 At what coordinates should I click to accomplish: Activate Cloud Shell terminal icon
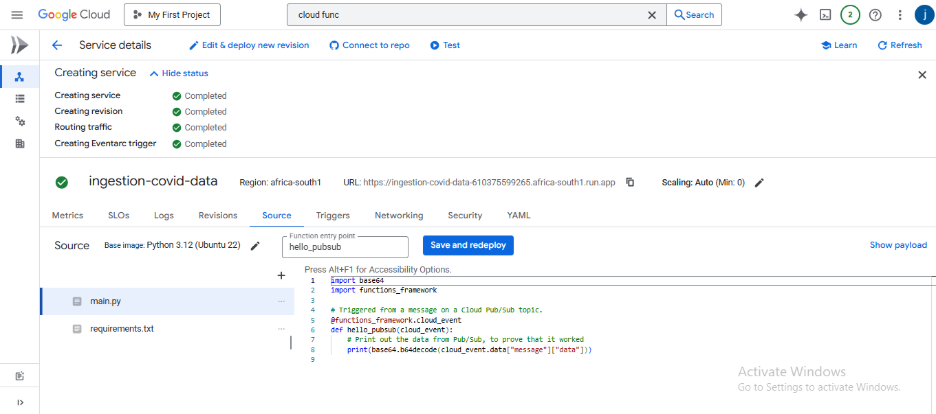825,15
